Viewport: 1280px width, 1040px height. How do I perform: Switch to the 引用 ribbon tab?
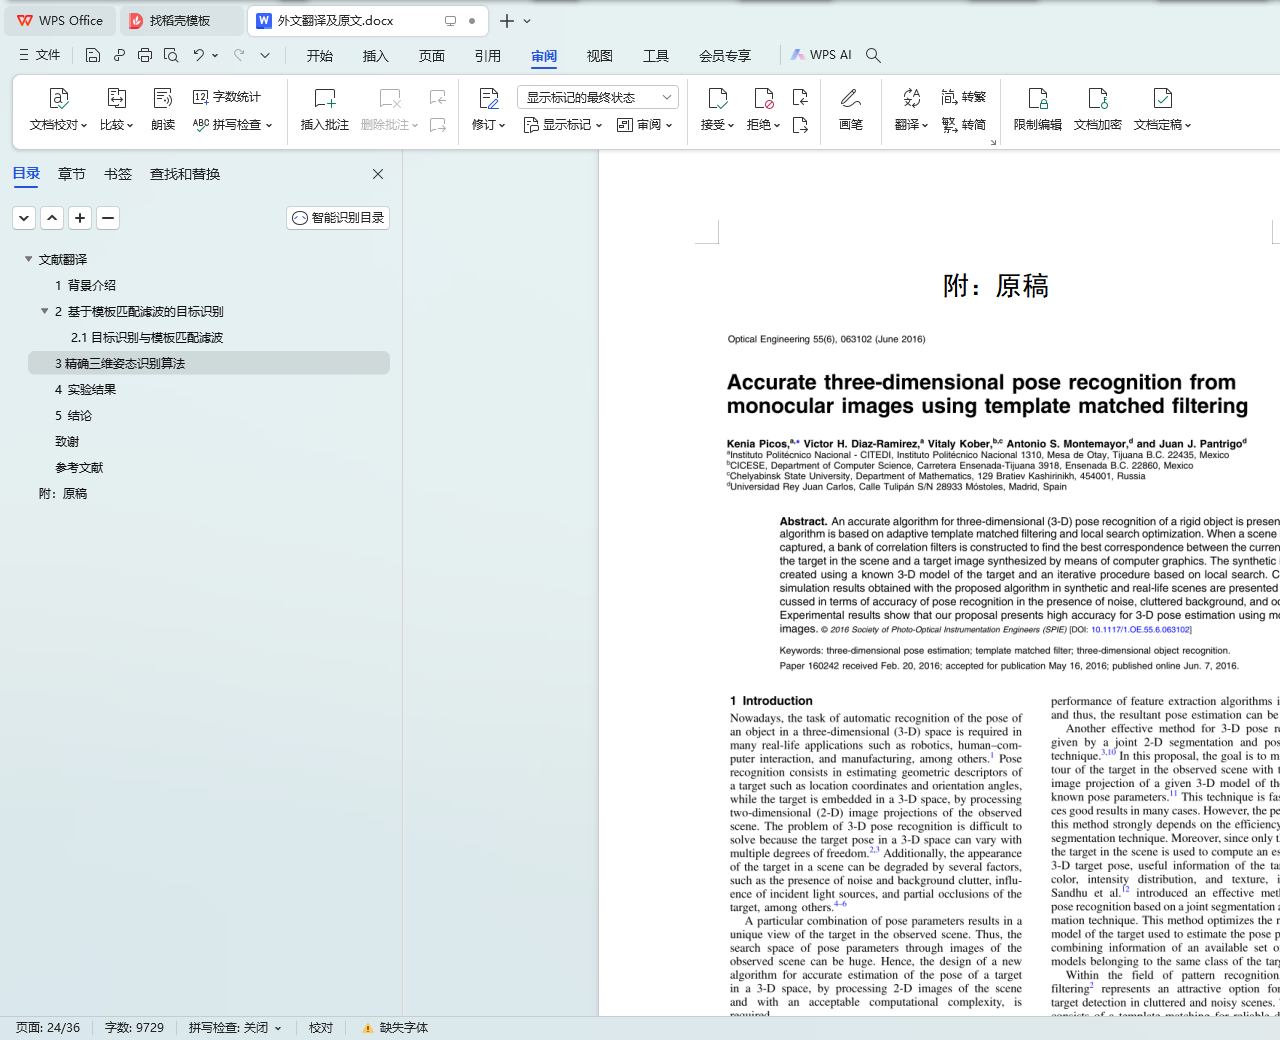tap(488, 56)
